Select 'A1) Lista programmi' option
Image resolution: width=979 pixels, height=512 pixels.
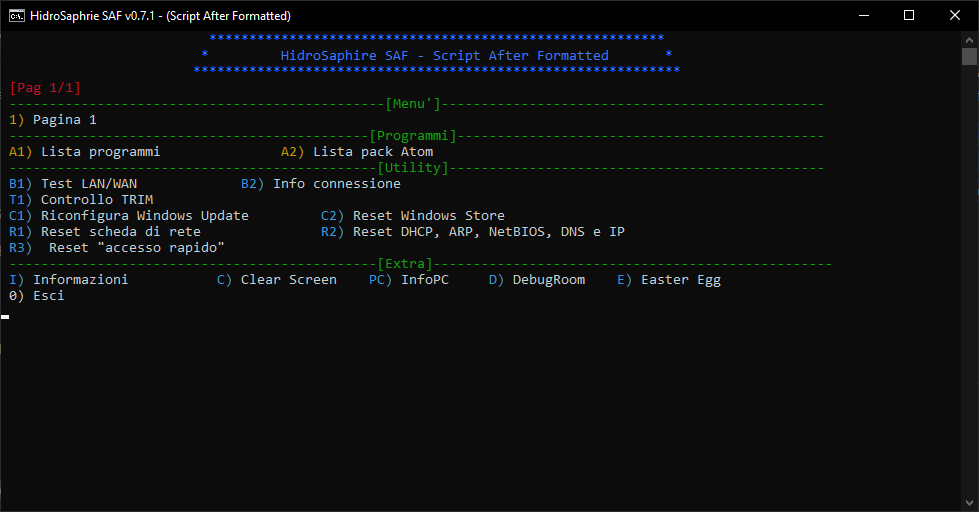point(84,152)
